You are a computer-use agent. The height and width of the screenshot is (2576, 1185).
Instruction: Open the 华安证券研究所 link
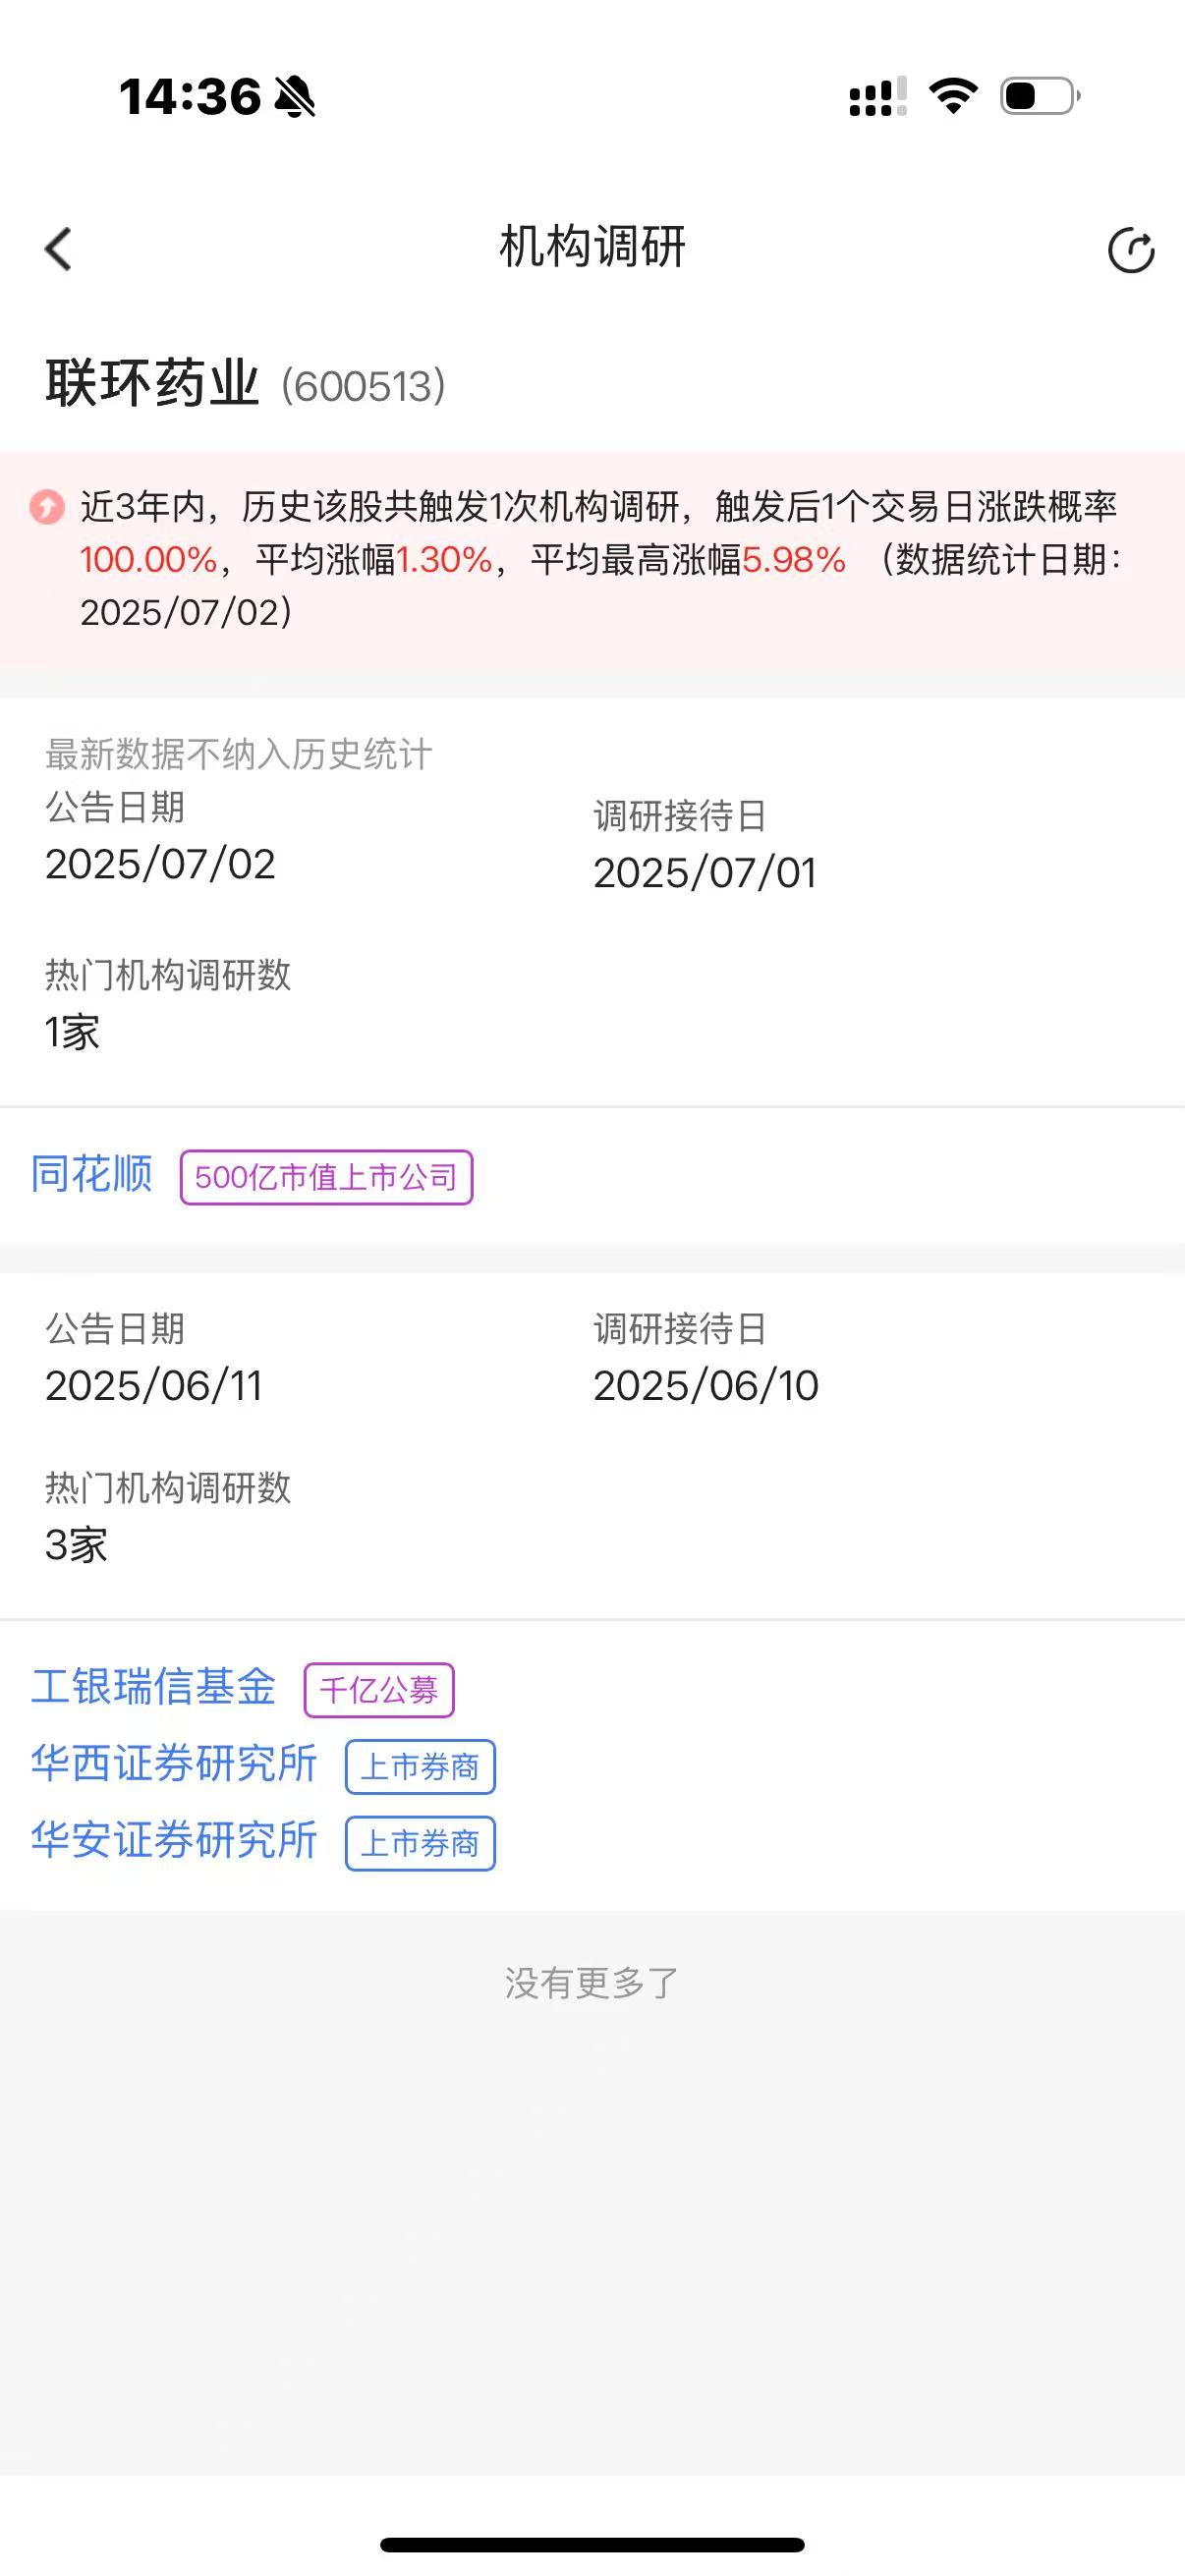(174, 1841)
